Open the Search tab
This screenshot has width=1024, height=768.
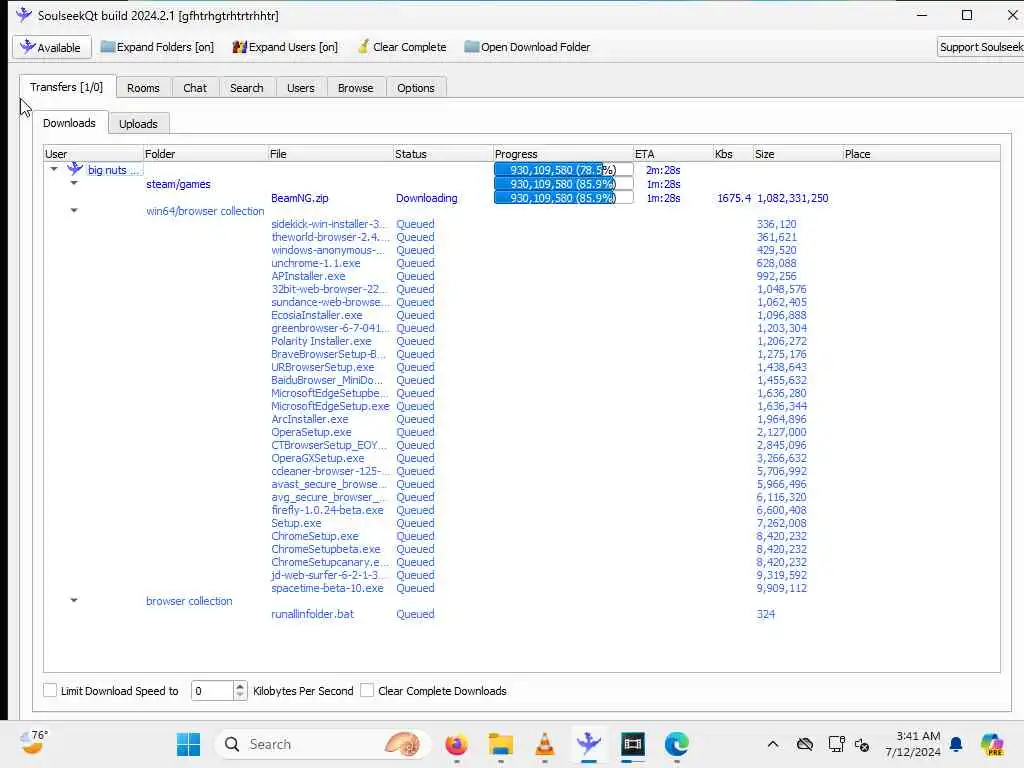[x=246, y=88]
